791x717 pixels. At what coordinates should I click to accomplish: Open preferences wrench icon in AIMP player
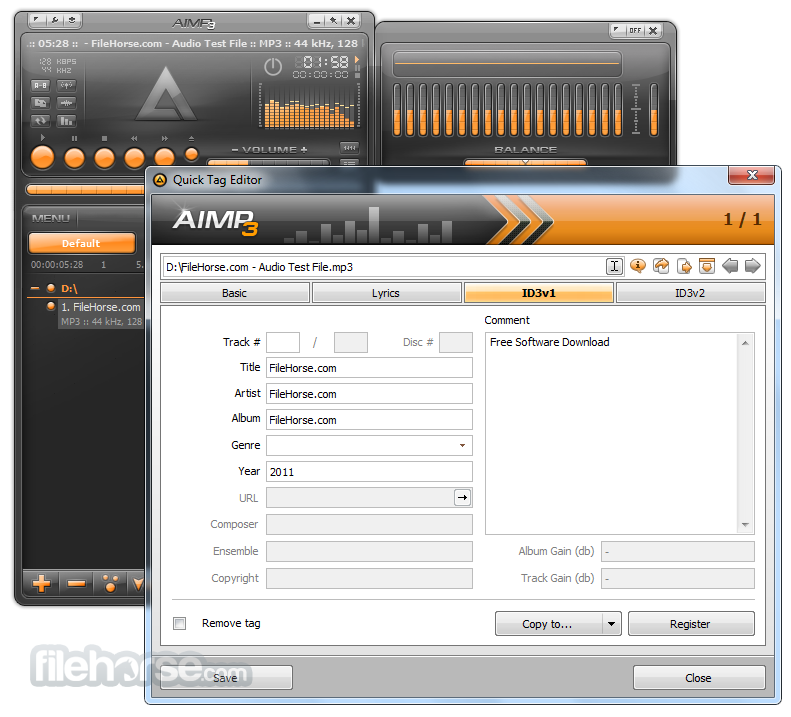pyautogui.click(x=54, y=20)
